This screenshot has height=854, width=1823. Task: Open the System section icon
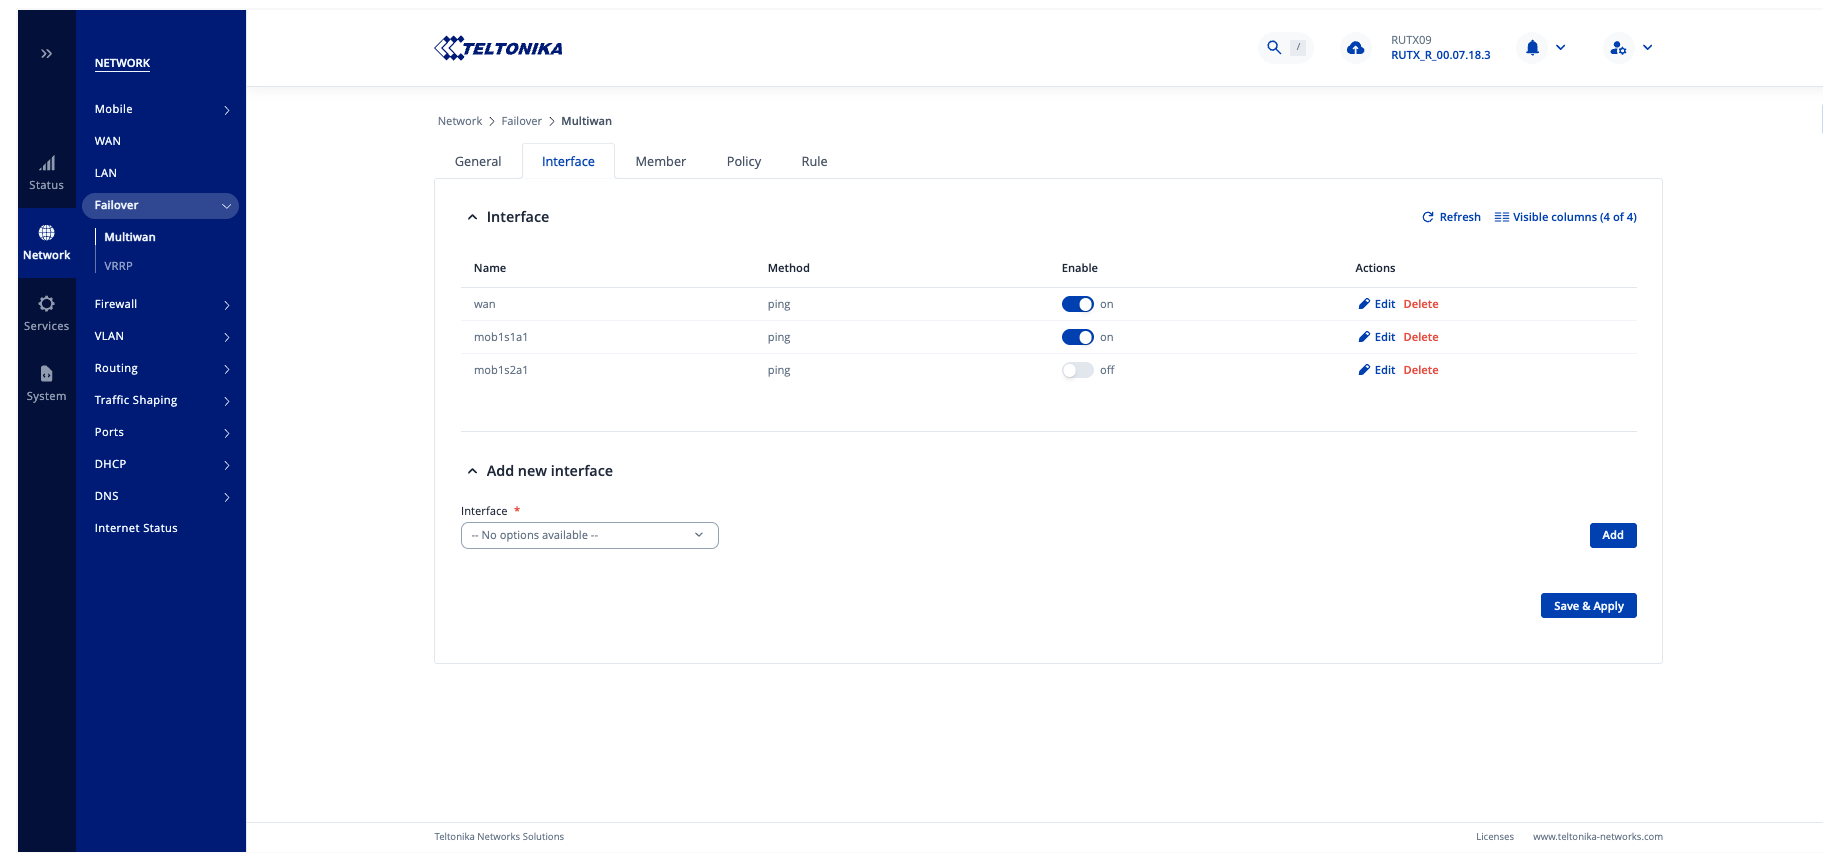click(x=46, y=383)
